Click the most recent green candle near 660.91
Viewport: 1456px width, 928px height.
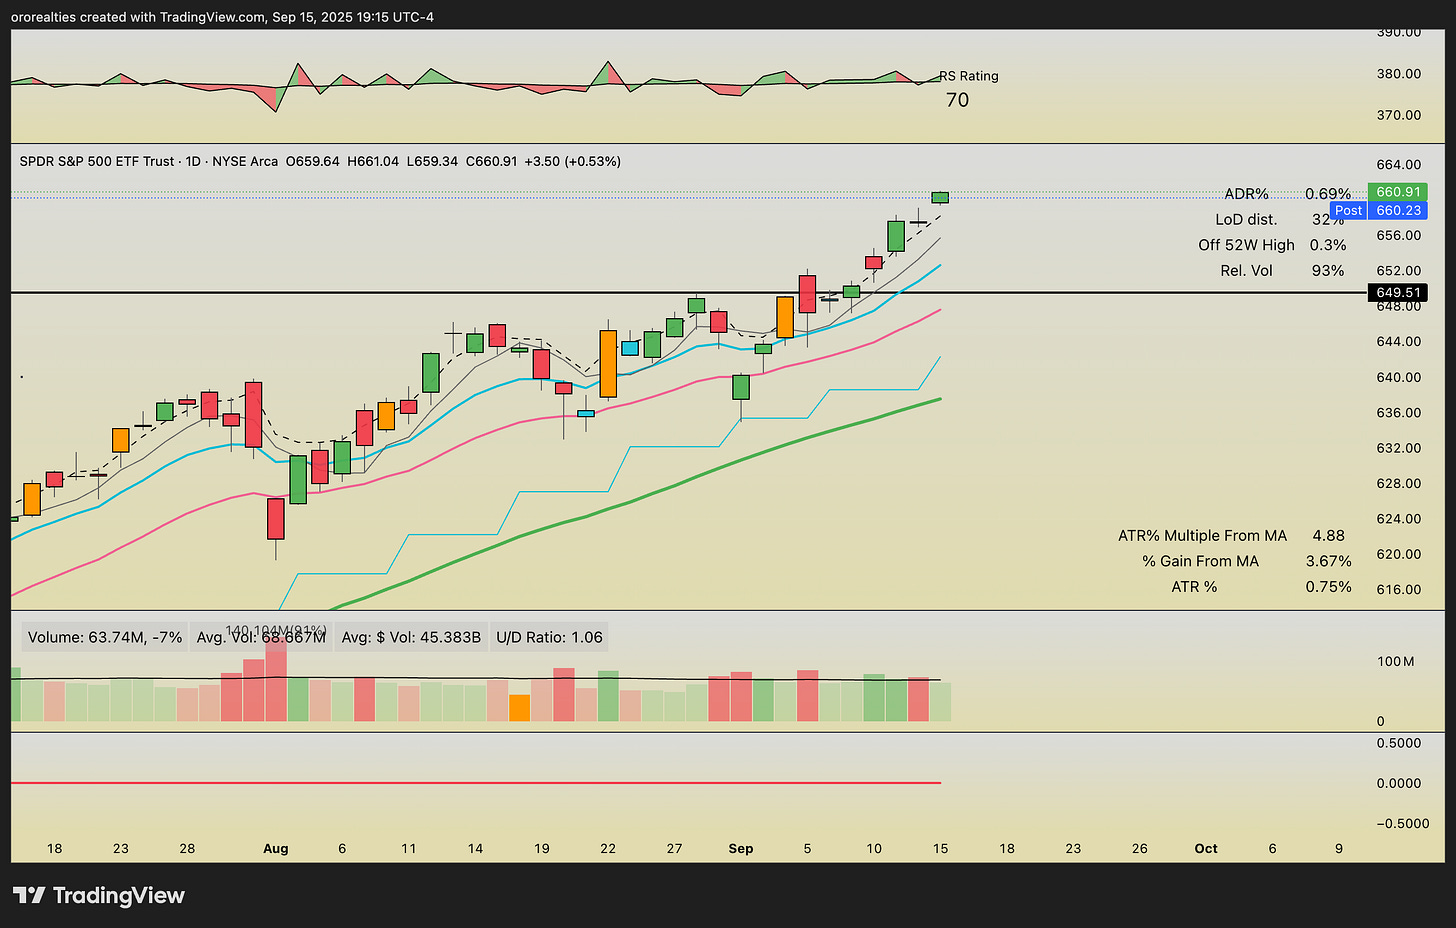pyautogui.click(x=940, y=197)
